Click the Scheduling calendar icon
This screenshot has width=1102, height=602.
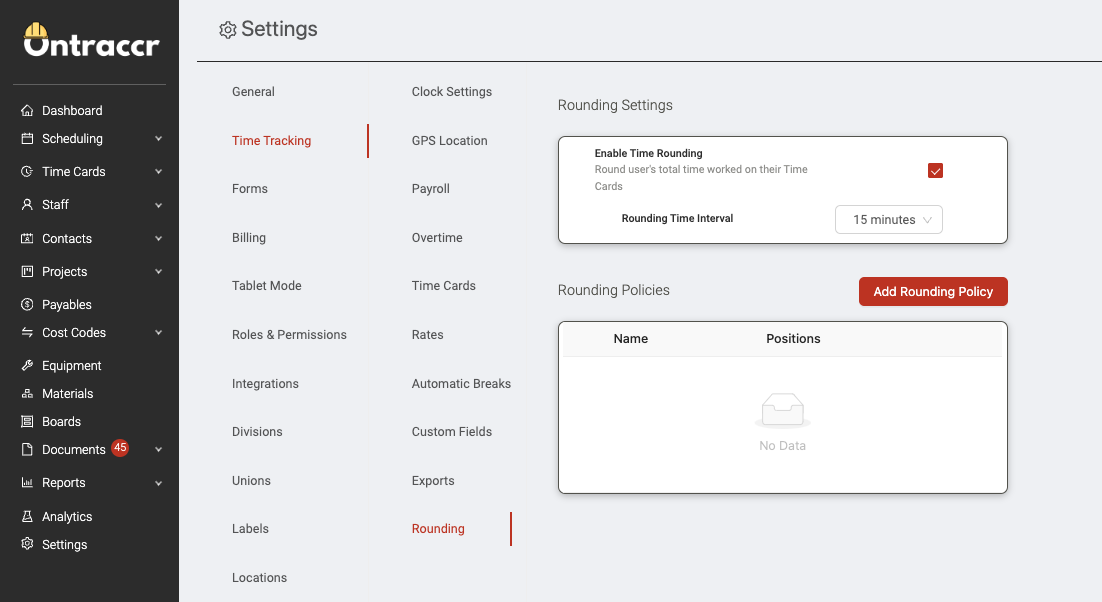coord(27,138)
